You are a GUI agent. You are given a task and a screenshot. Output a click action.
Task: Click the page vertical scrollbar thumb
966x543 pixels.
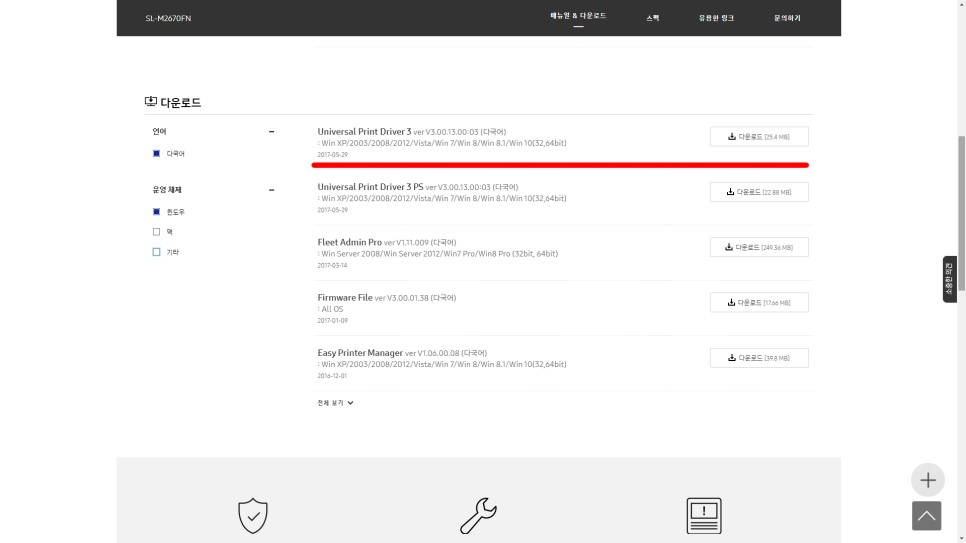click(961, 214)
